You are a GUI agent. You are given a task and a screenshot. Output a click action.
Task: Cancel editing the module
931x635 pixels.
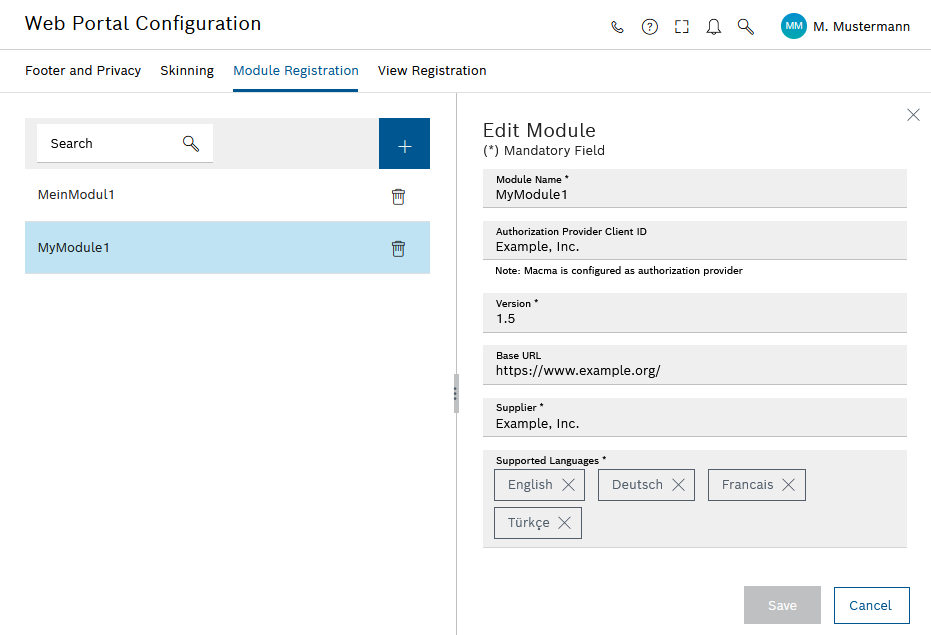tap(871, 605)
